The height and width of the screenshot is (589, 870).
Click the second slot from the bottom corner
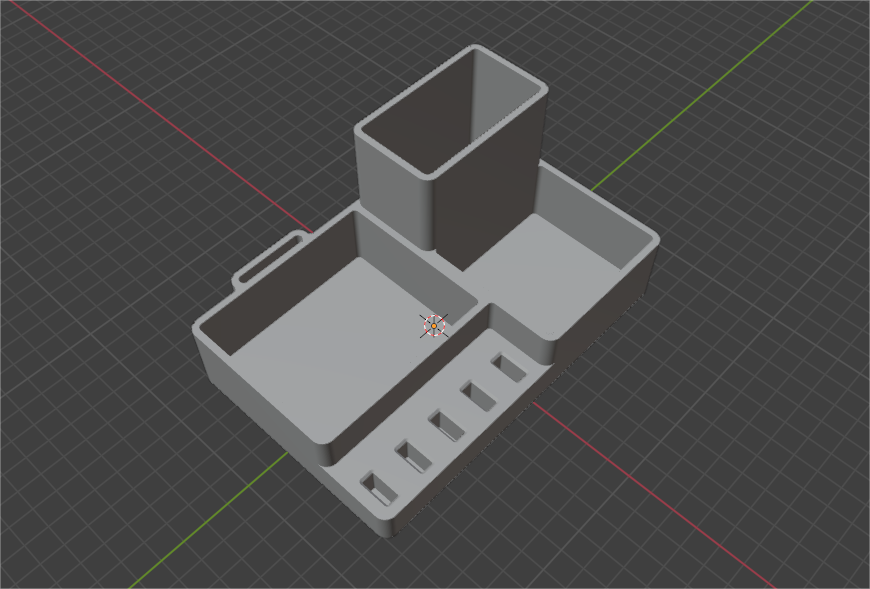[413, 456]
